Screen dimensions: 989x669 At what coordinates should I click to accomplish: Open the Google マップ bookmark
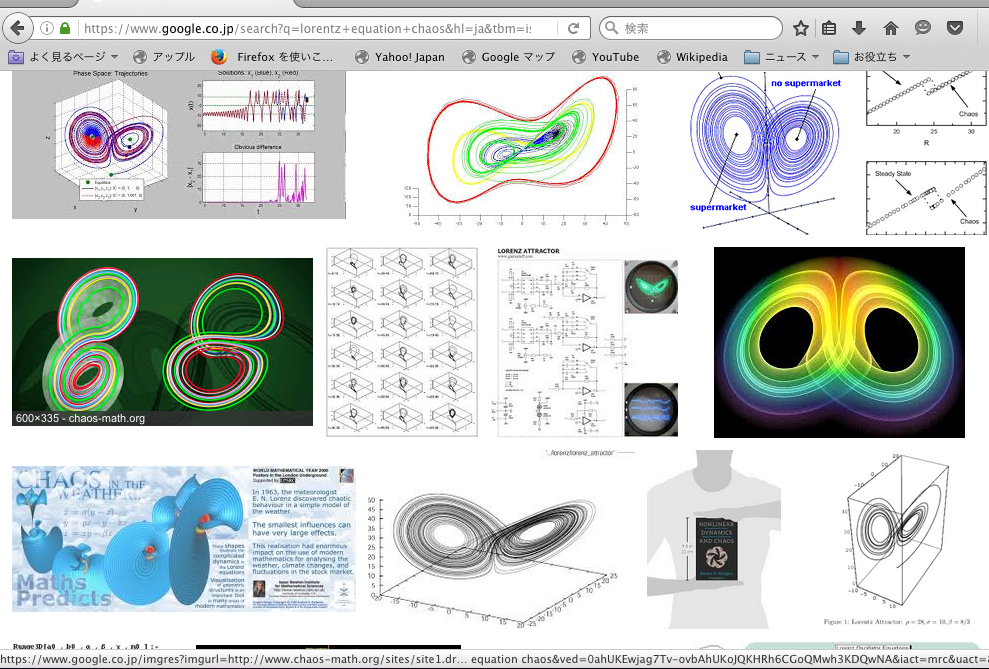508,57
